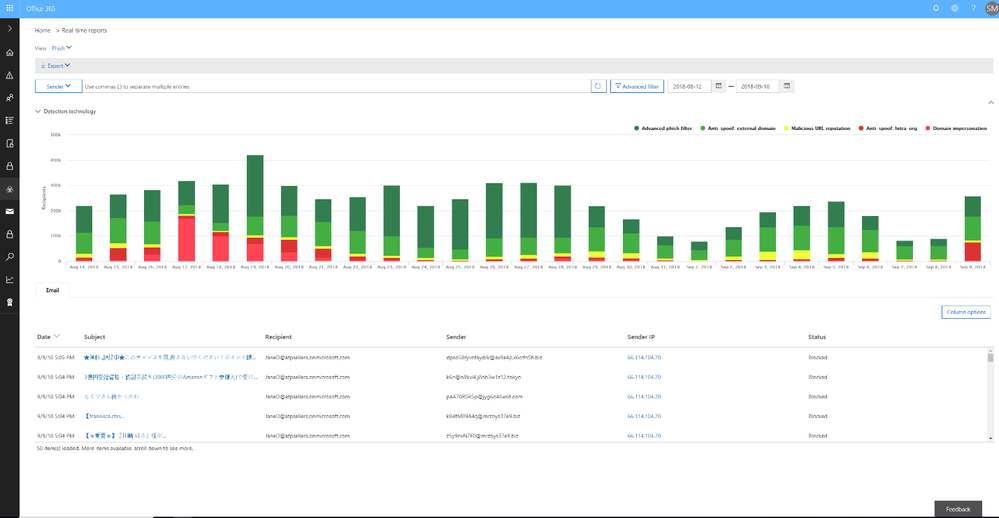Open Service assurance ribbon icon

click(x=10, y=302)
